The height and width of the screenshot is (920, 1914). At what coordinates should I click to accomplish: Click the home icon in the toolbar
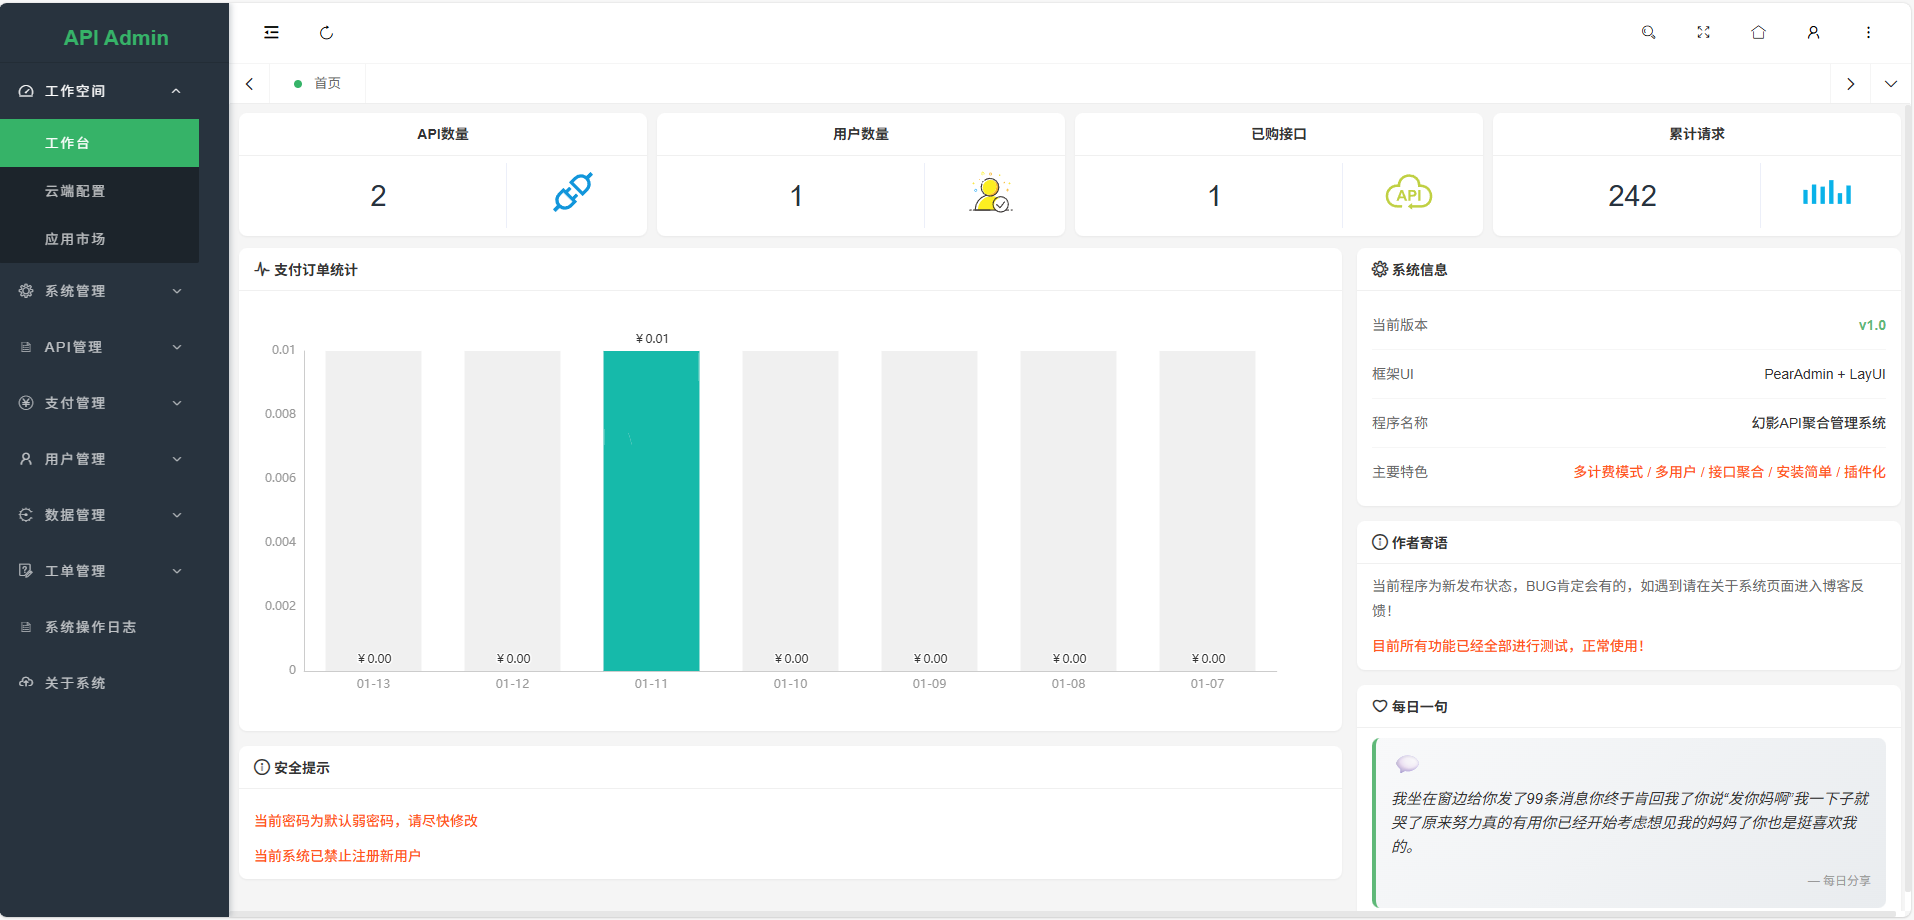[1758, 32]
